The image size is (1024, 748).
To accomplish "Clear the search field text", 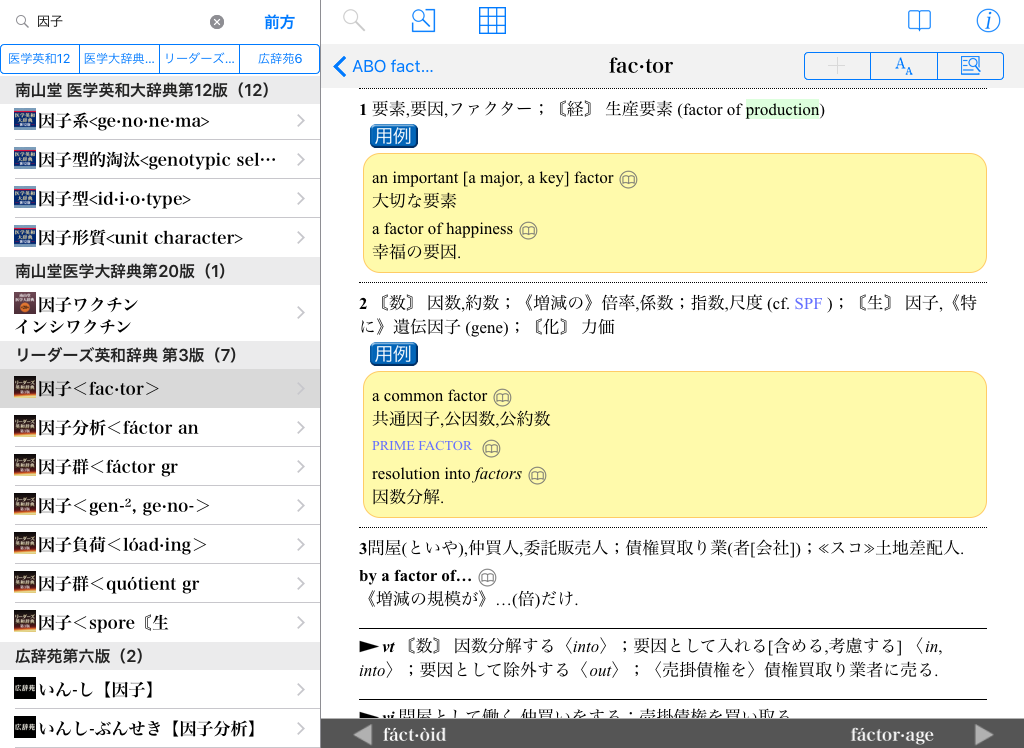I will 217,22.
